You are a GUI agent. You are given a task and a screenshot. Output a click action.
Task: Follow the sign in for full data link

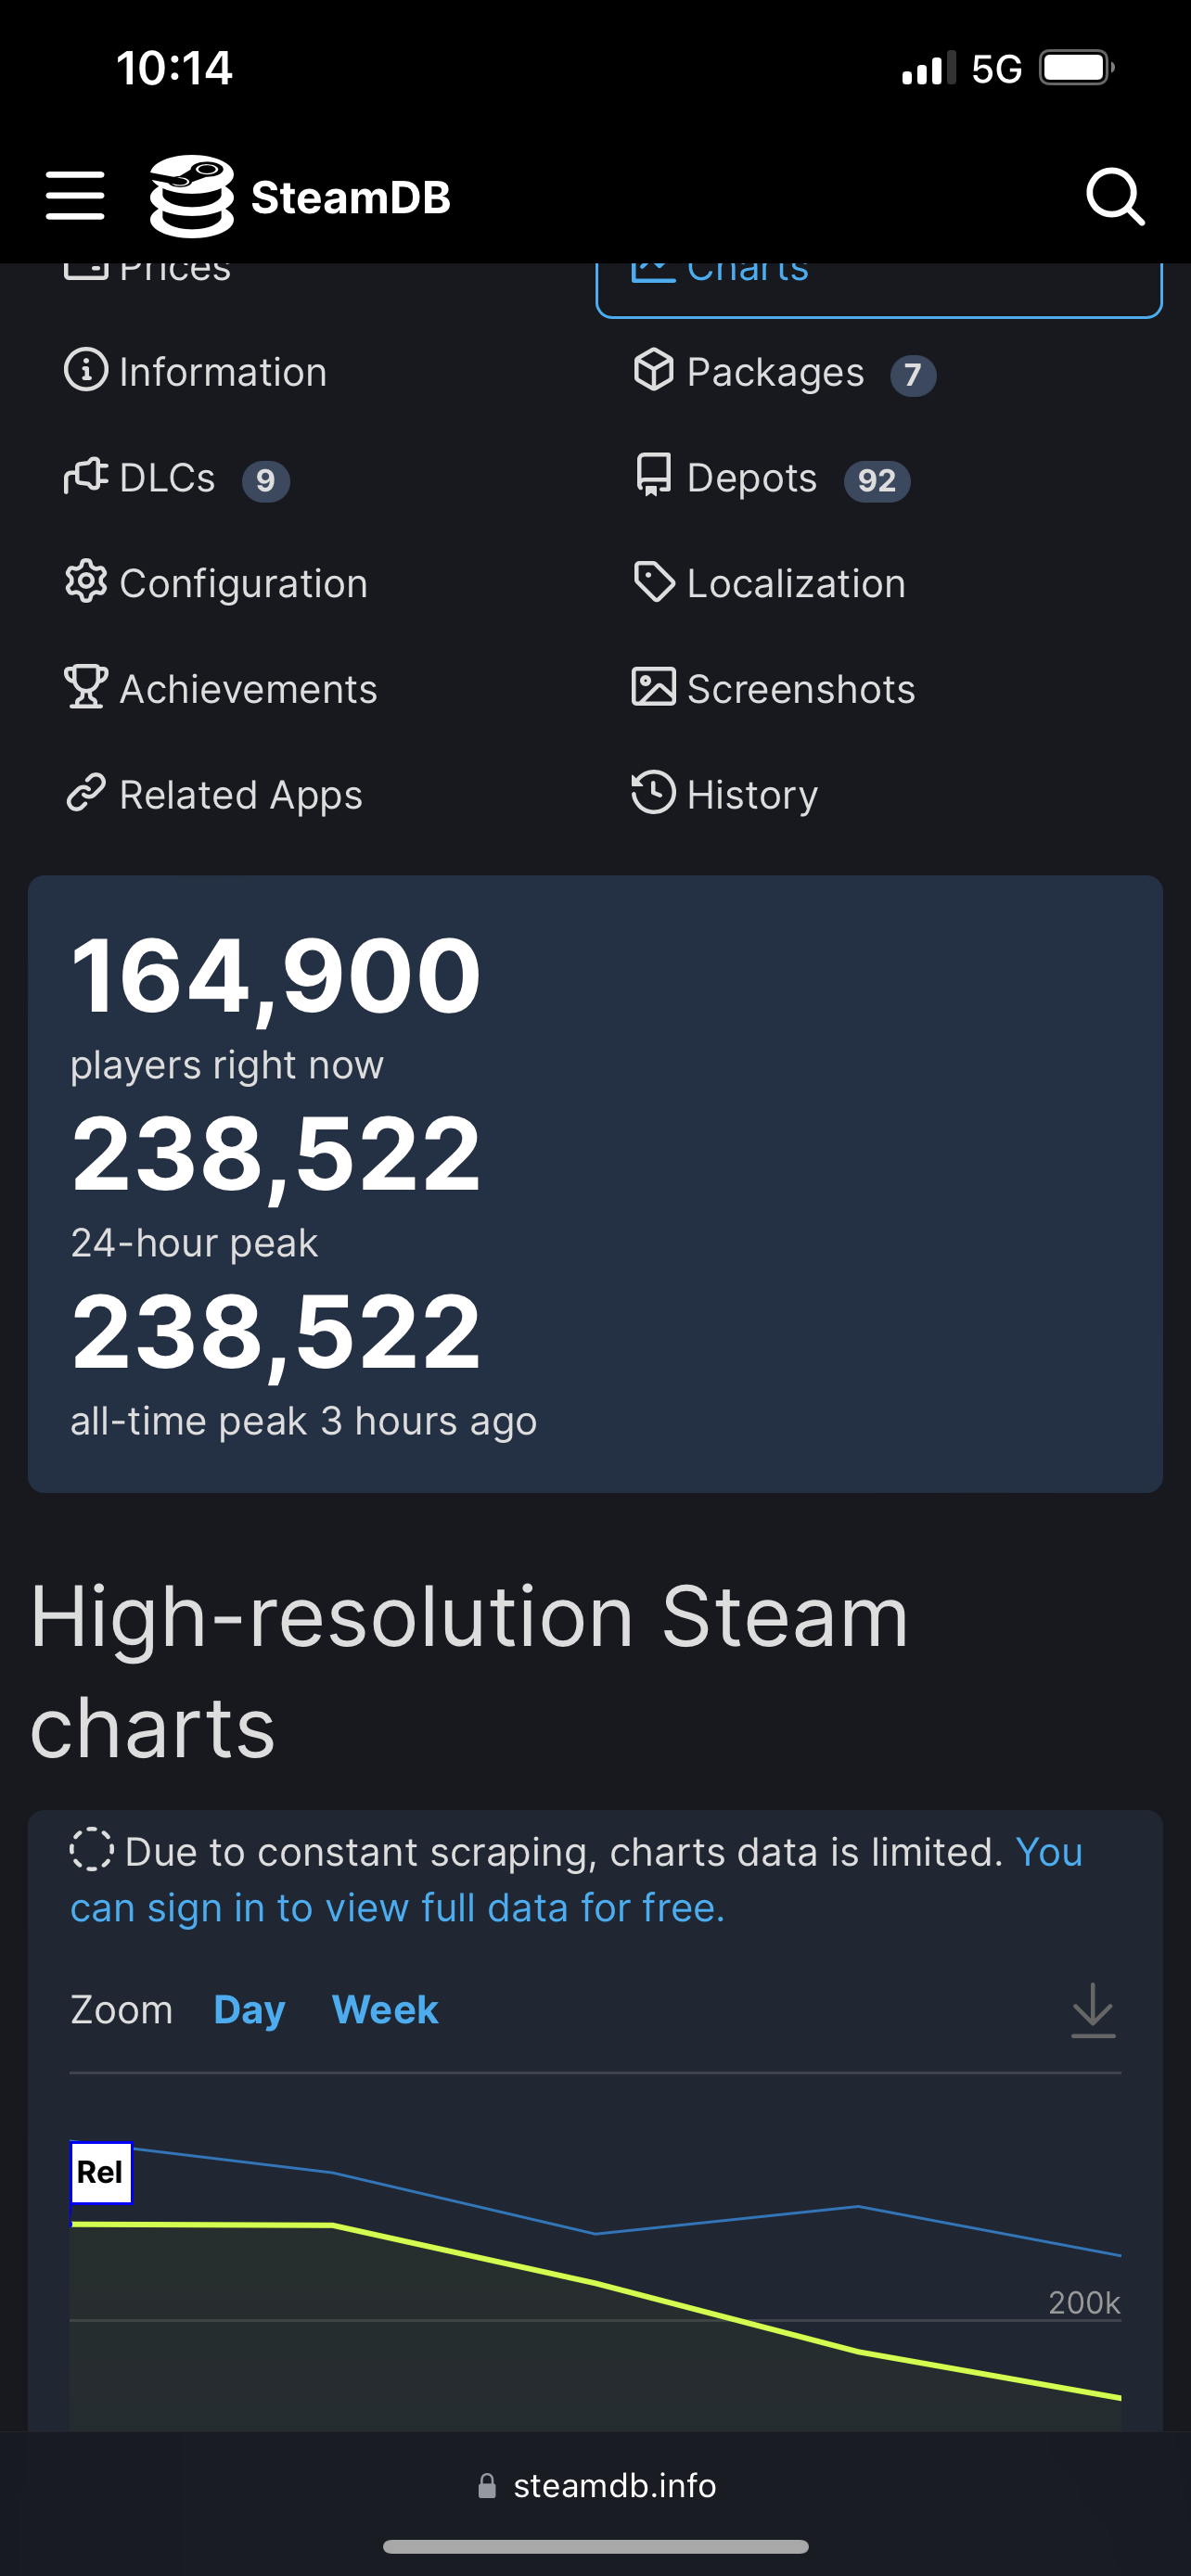click(396, 1908)
